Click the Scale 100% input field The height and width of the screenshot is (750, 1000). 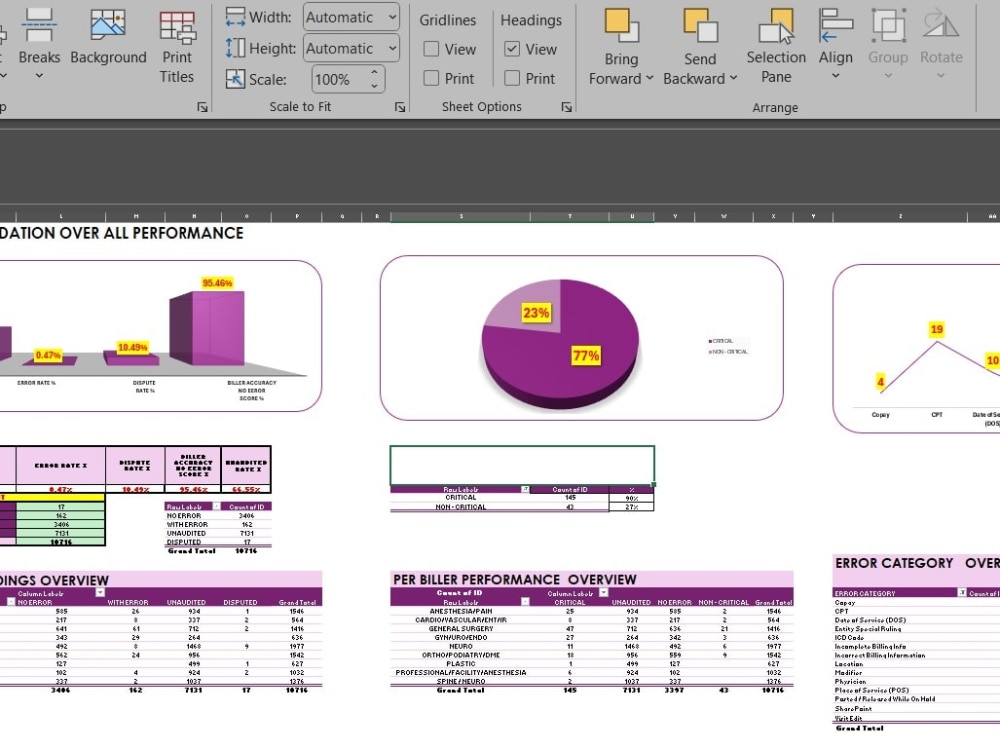(340, 80)
